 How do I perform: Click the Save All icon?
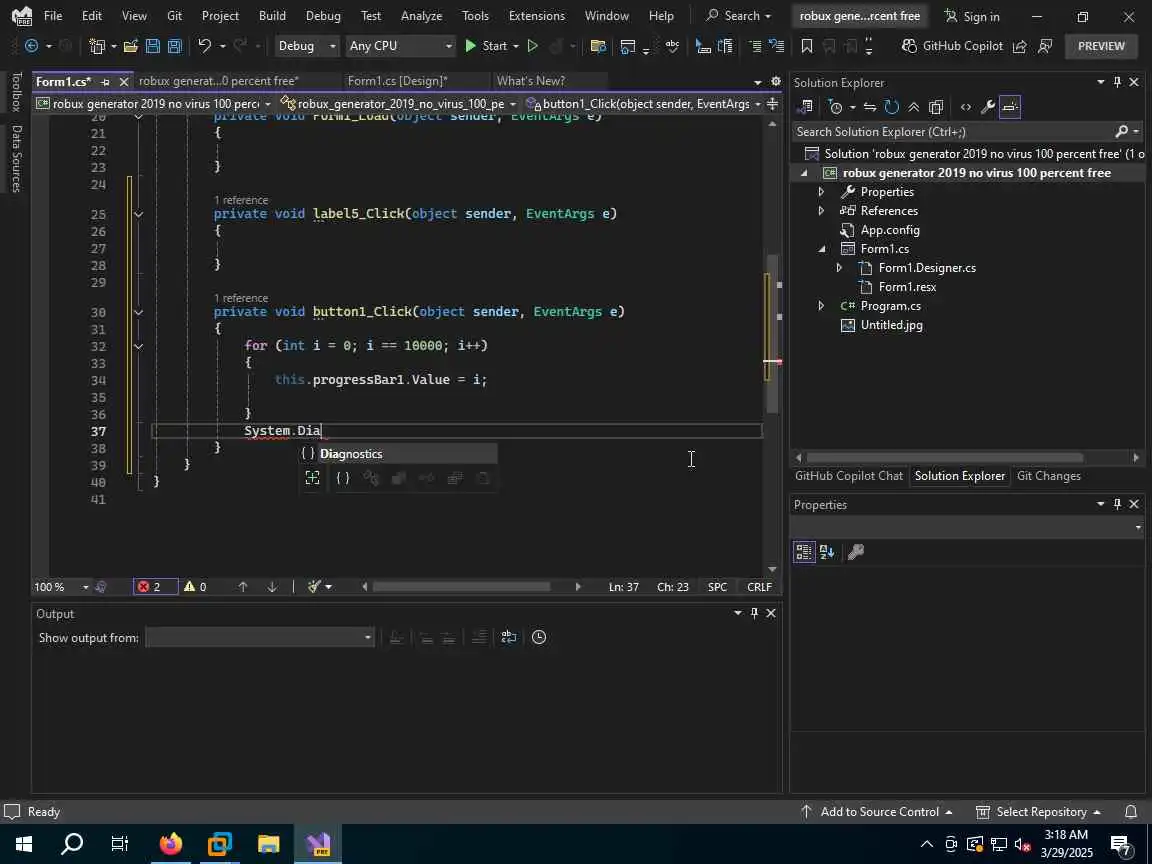[174, 46]
